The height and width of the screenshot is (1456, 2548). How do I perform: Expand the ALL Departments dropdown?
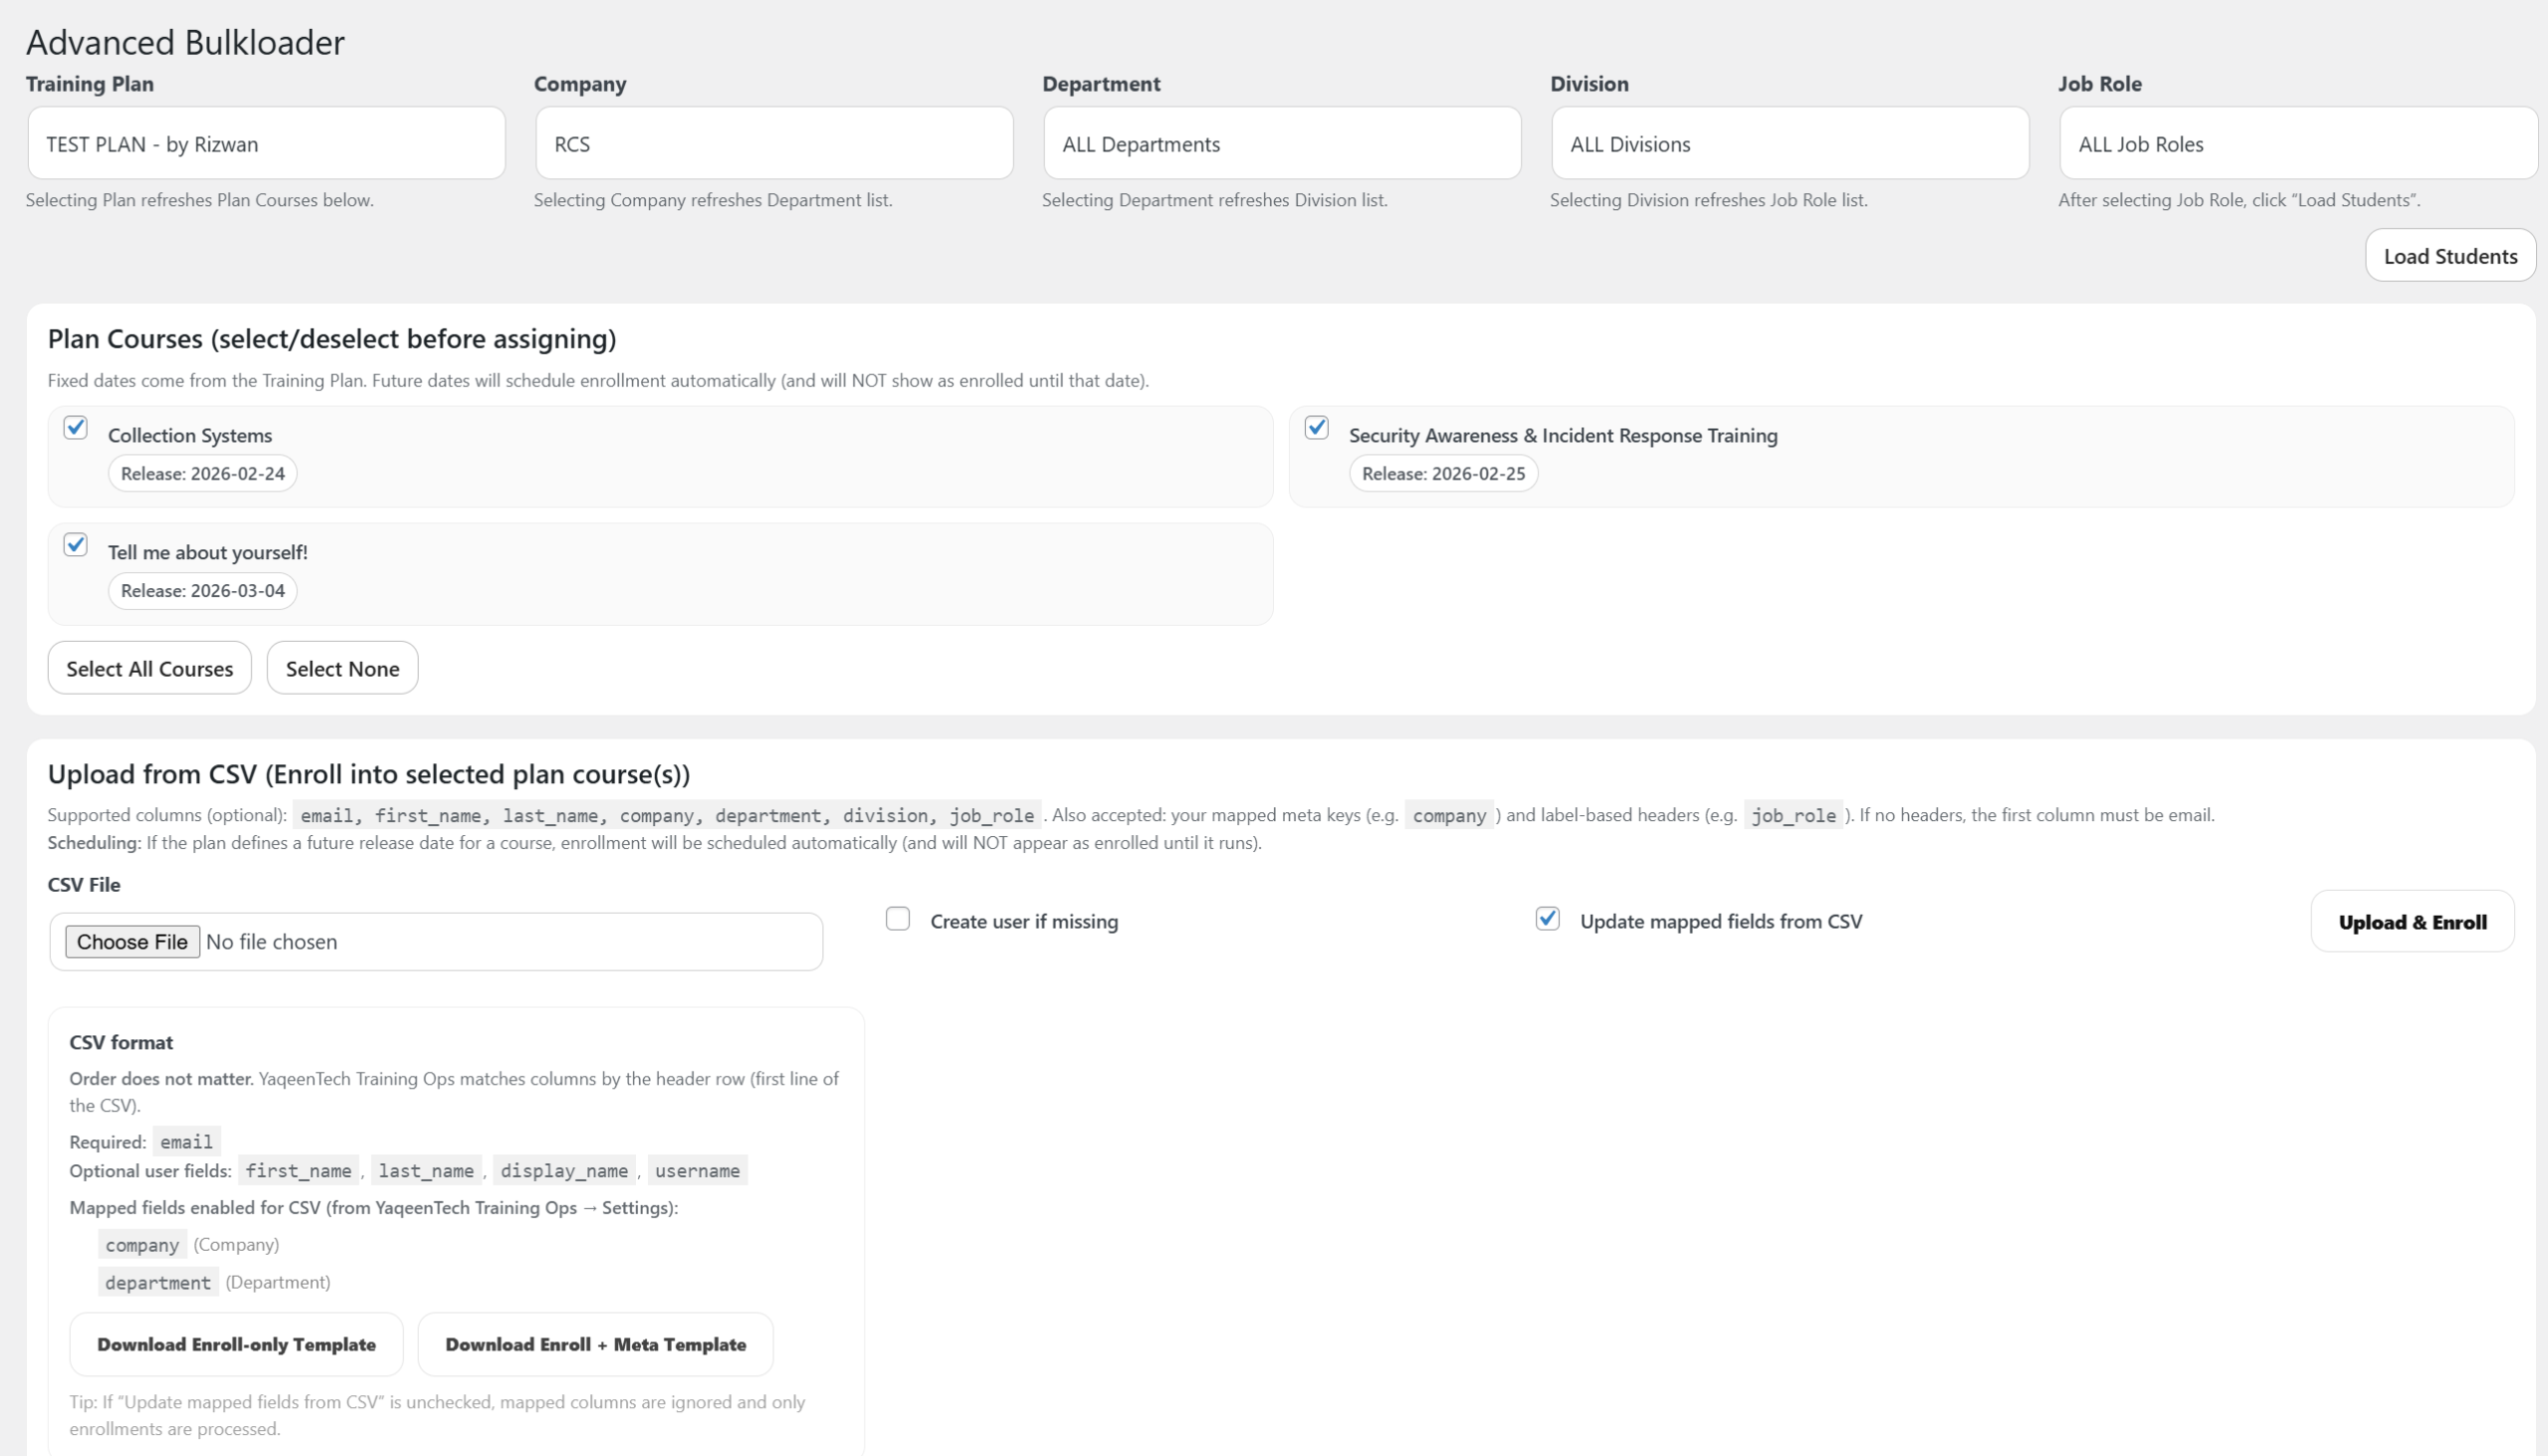click(x=1281, y=144)
